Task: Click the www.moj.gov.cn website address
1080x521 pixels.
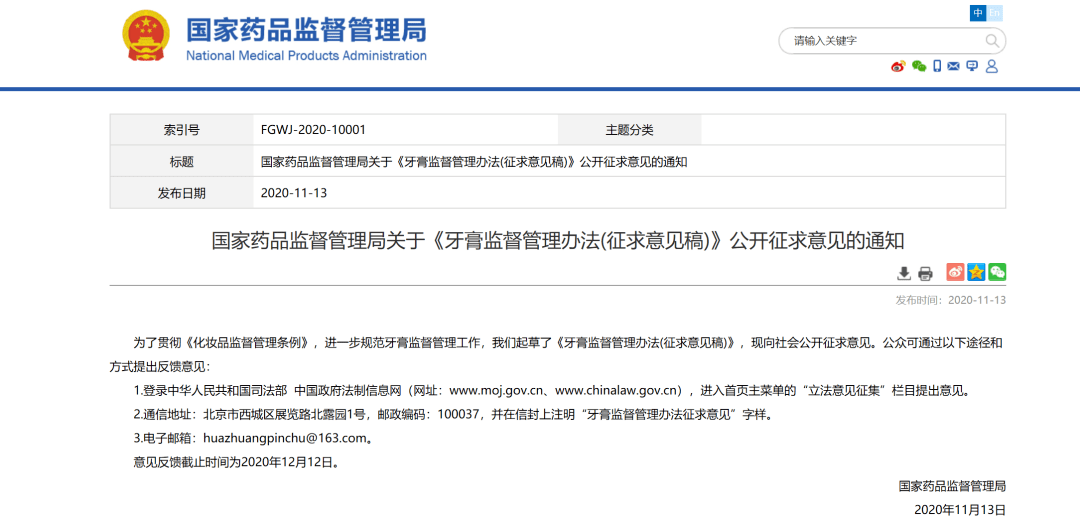Action: tap(494, 390)
